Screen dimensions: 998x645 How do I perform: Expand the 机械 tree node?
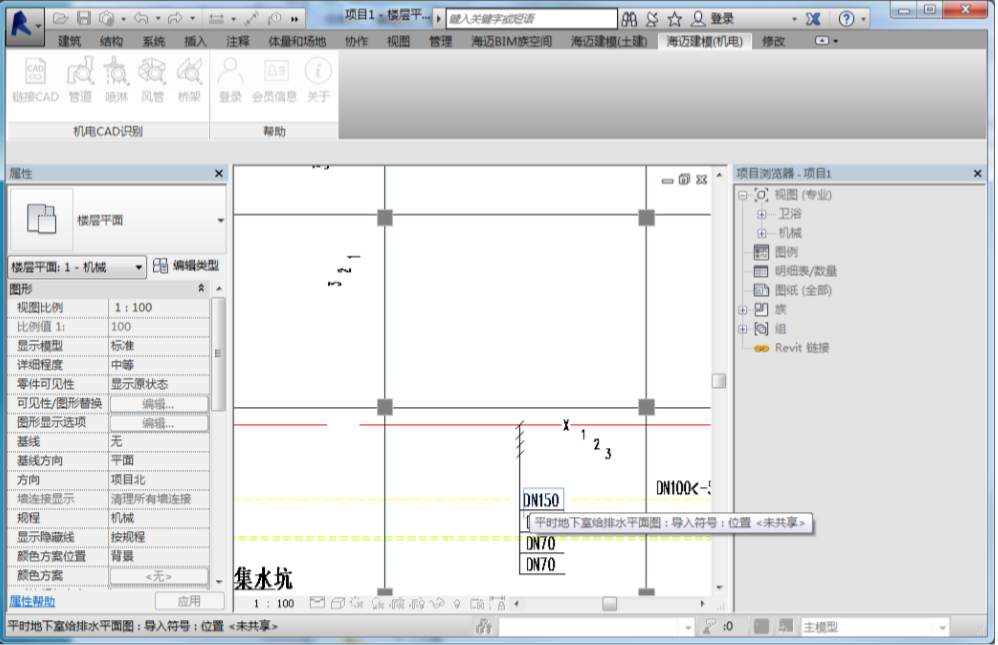(x=761, y=234)
